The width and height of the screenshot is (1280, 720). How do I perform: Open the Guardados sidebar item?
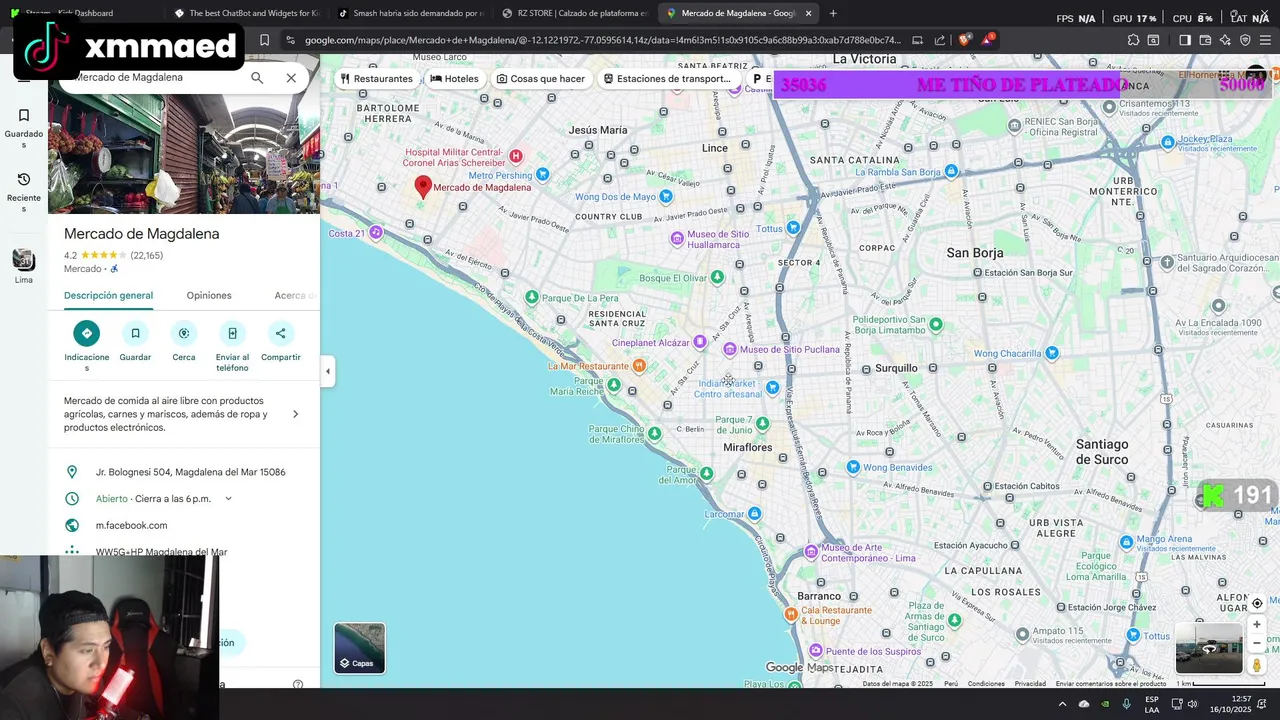[x=24, y=127]
